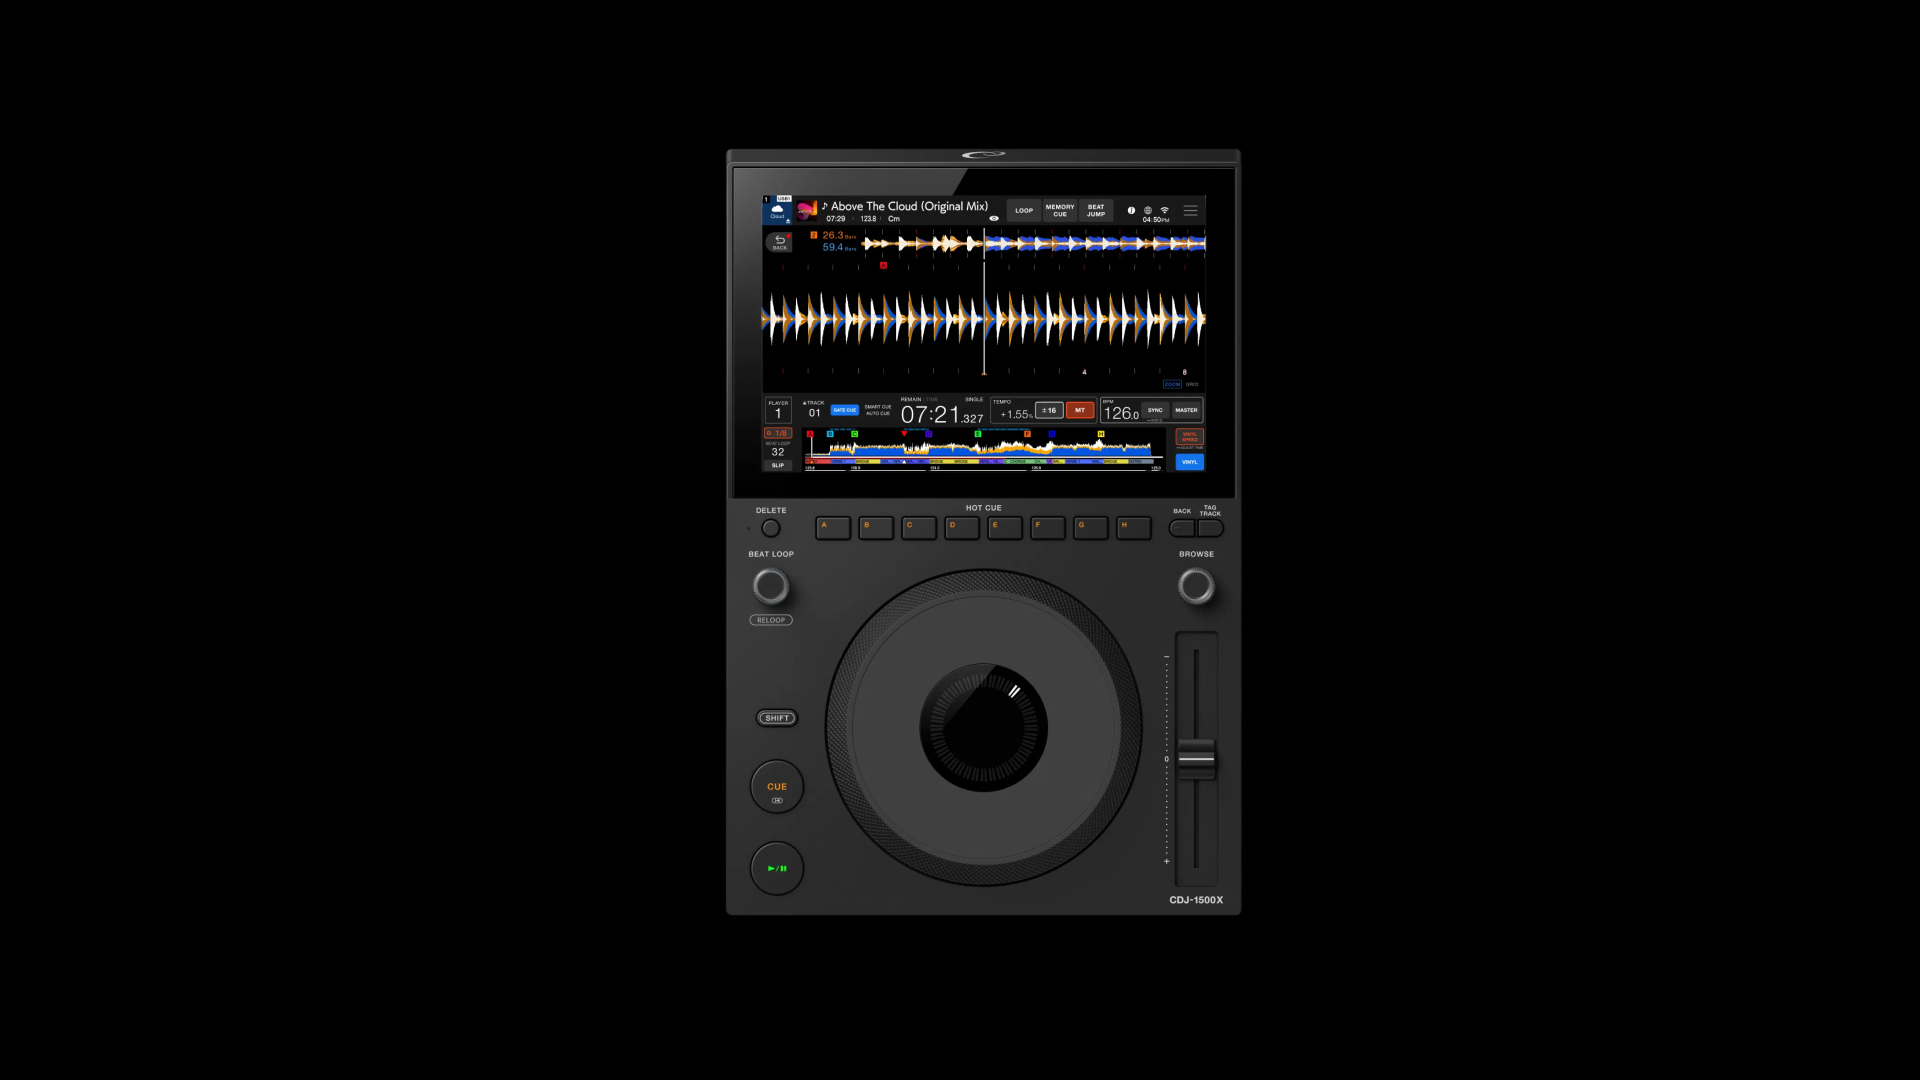
Task: Select GRID waveform mode
Action: [x=1192, y=384]
